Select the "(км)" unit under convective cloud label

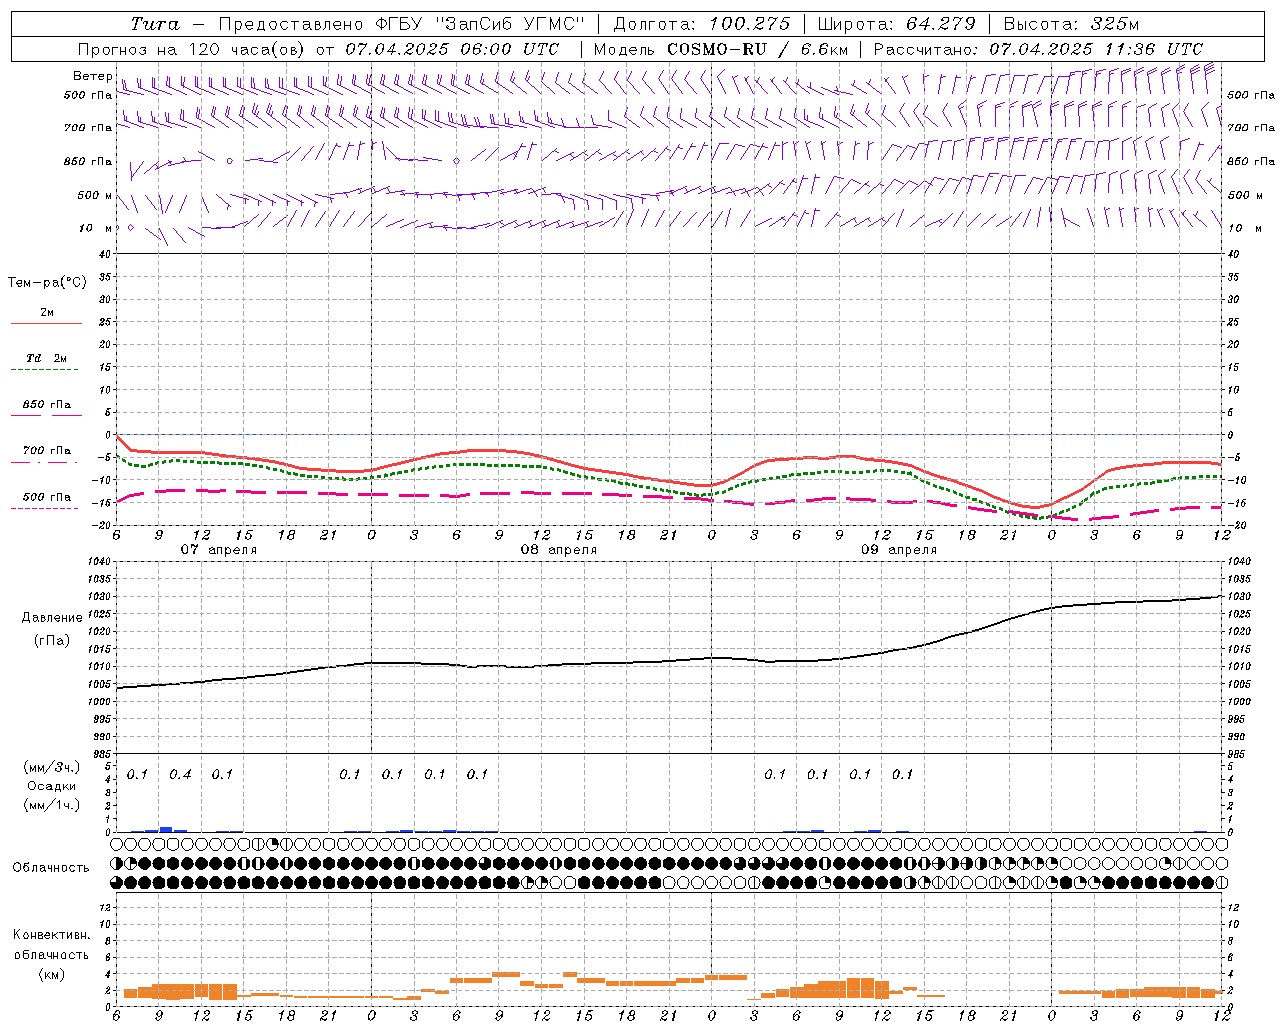point(52,974)
